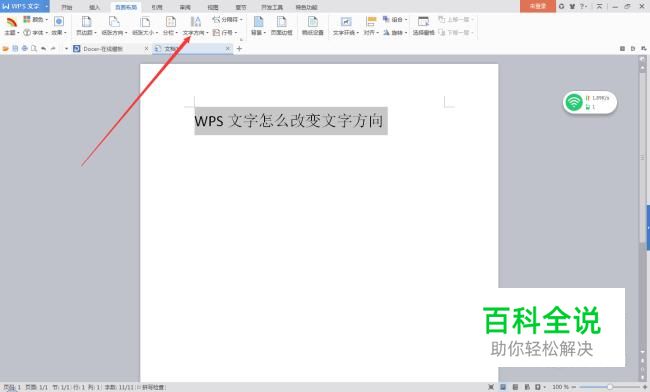This screenshot has height=392, width=650.
Task: Open the theme Colors (颜色) dropdown
Action: point(36,19)
